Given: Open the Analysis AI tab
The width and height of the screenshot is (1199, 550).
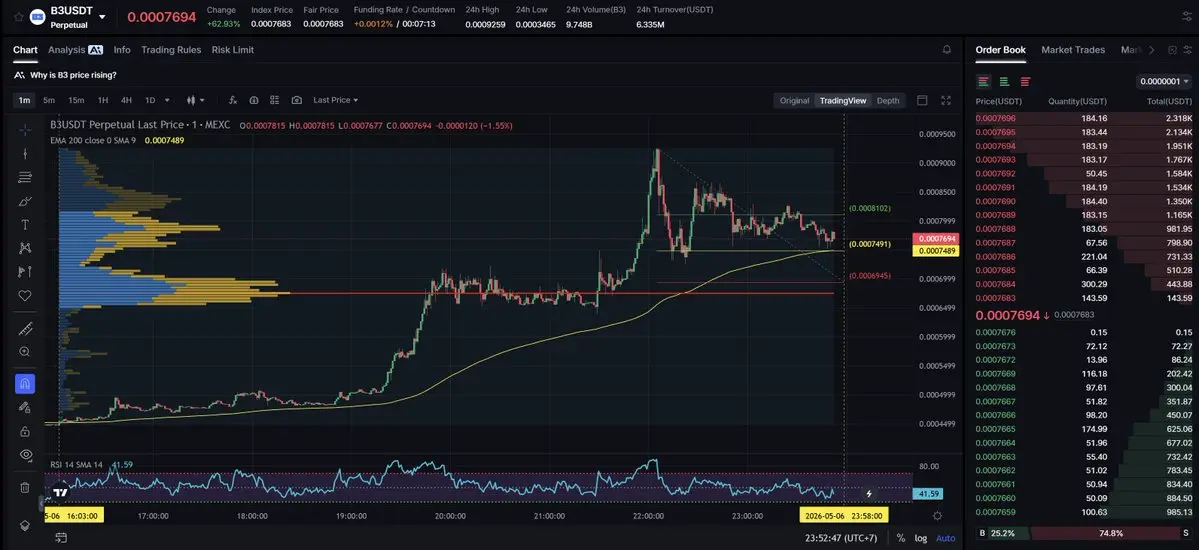Looking at the screenshot, I should 75,50.
